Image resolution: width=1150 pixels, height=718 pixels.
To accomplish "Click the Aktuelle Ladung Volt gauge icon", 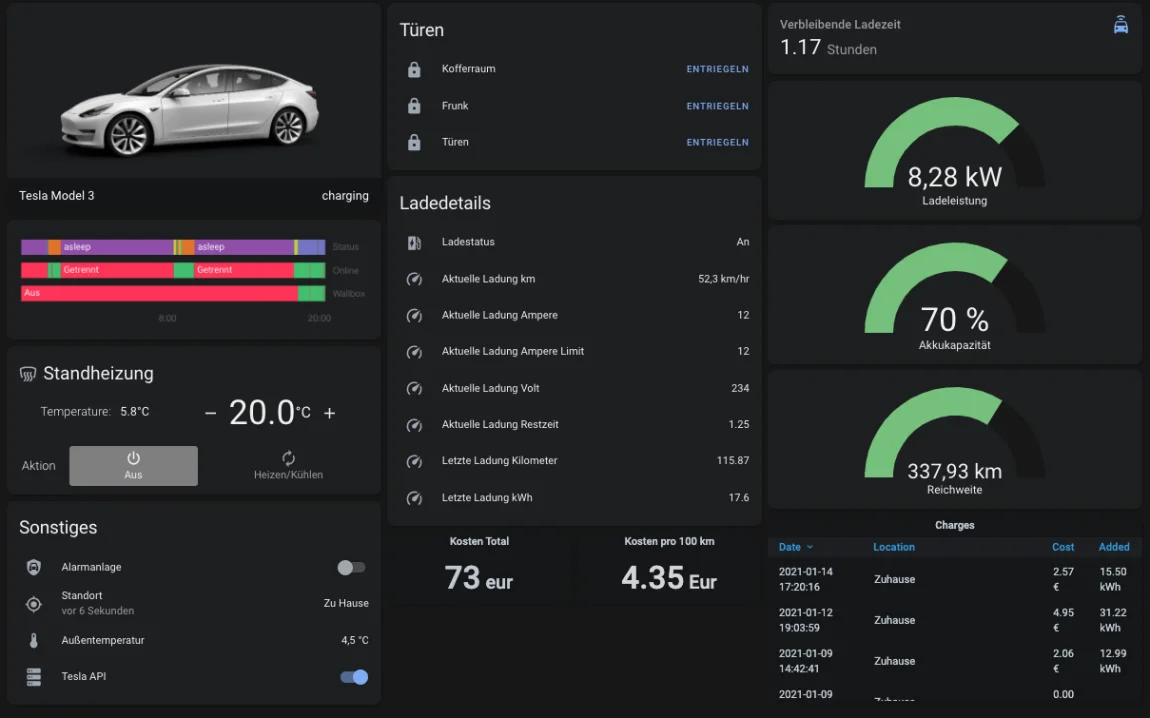I will (414, 389).
